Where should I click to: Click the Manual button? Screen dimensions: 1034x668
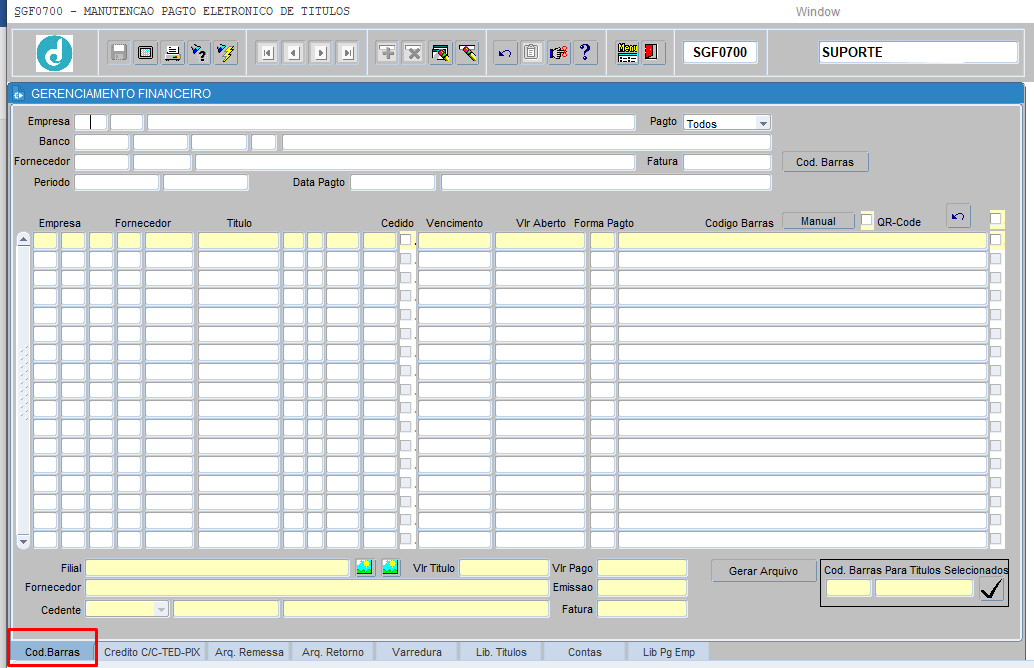pyautogui.click(x=818, y=221)
